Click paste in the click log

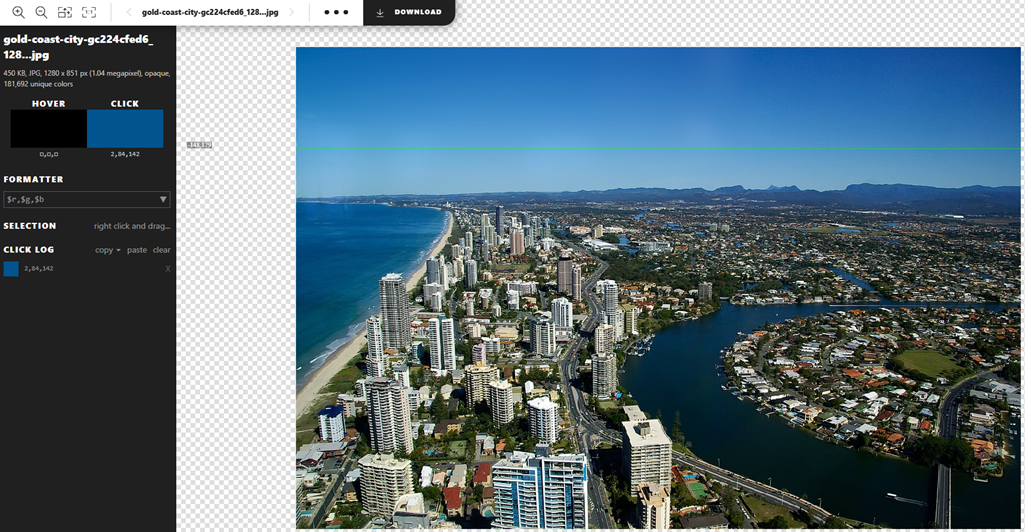click(x=137, y=250)
